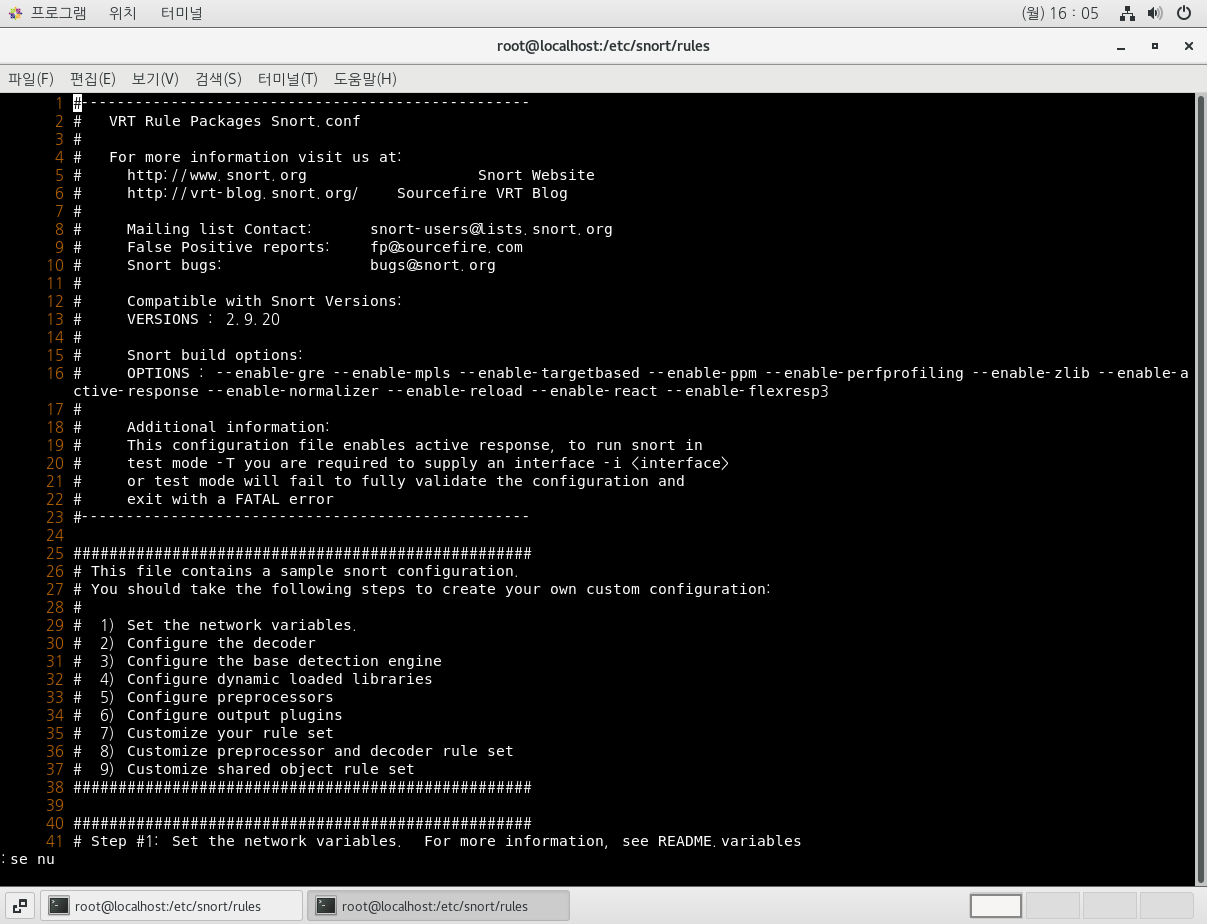
Task: Click the ':se nu' vim command line
Action: point(28,859)
